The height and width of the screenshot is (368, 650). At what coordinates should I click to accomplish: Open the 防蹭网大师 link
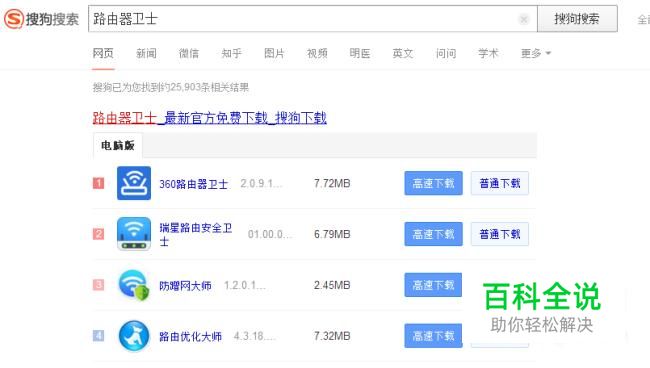[185, 286]
